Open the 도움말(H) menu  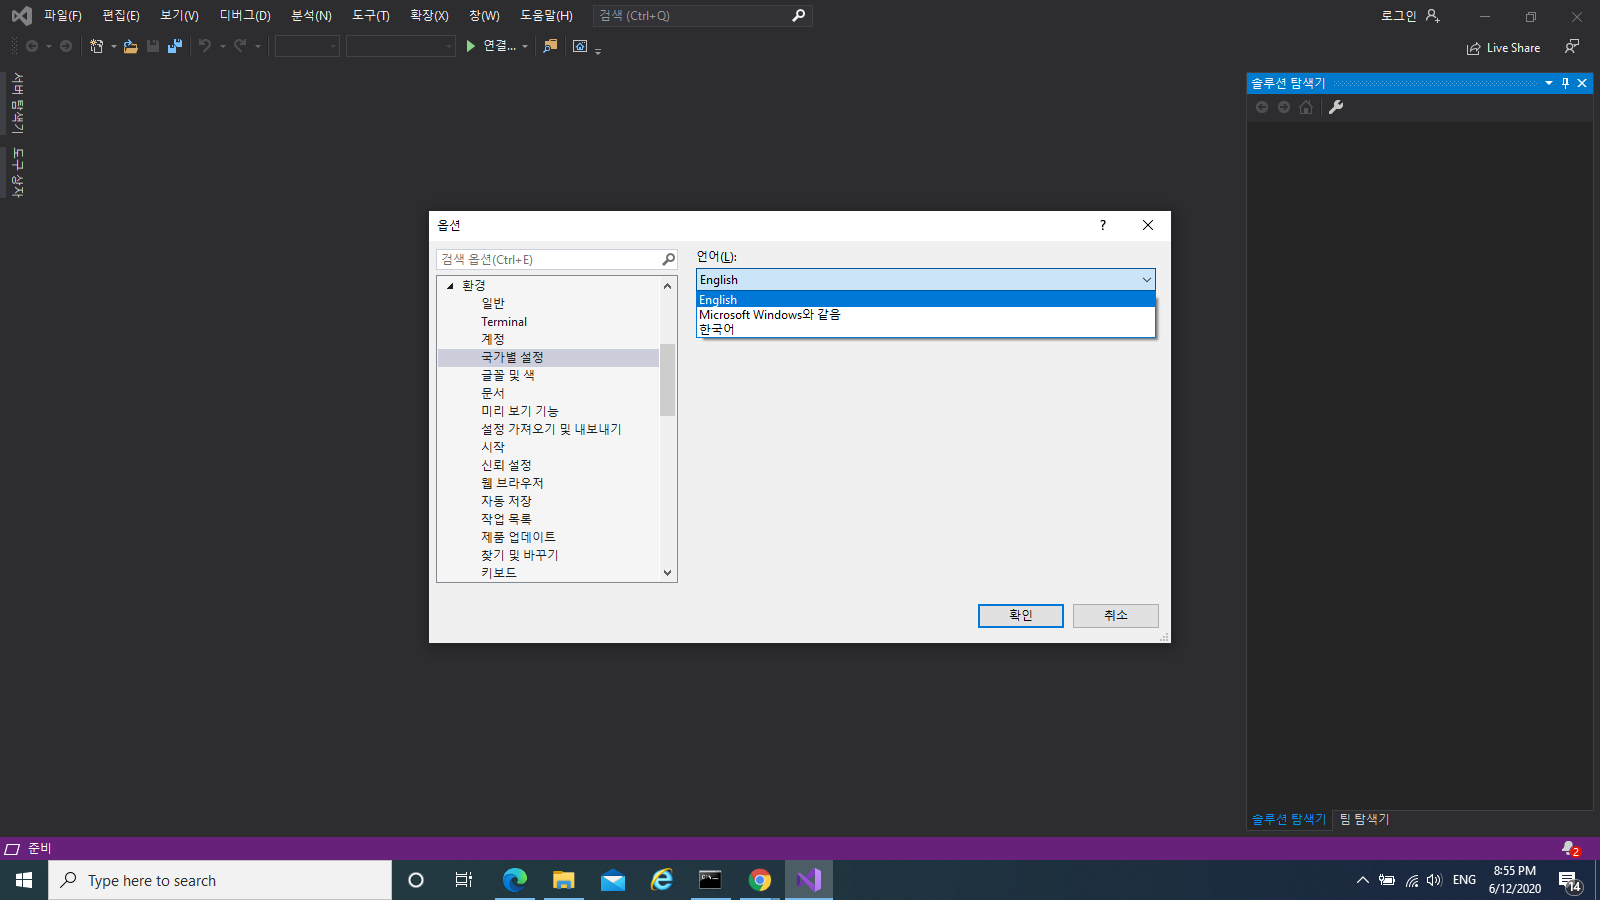tap(546, 16)
